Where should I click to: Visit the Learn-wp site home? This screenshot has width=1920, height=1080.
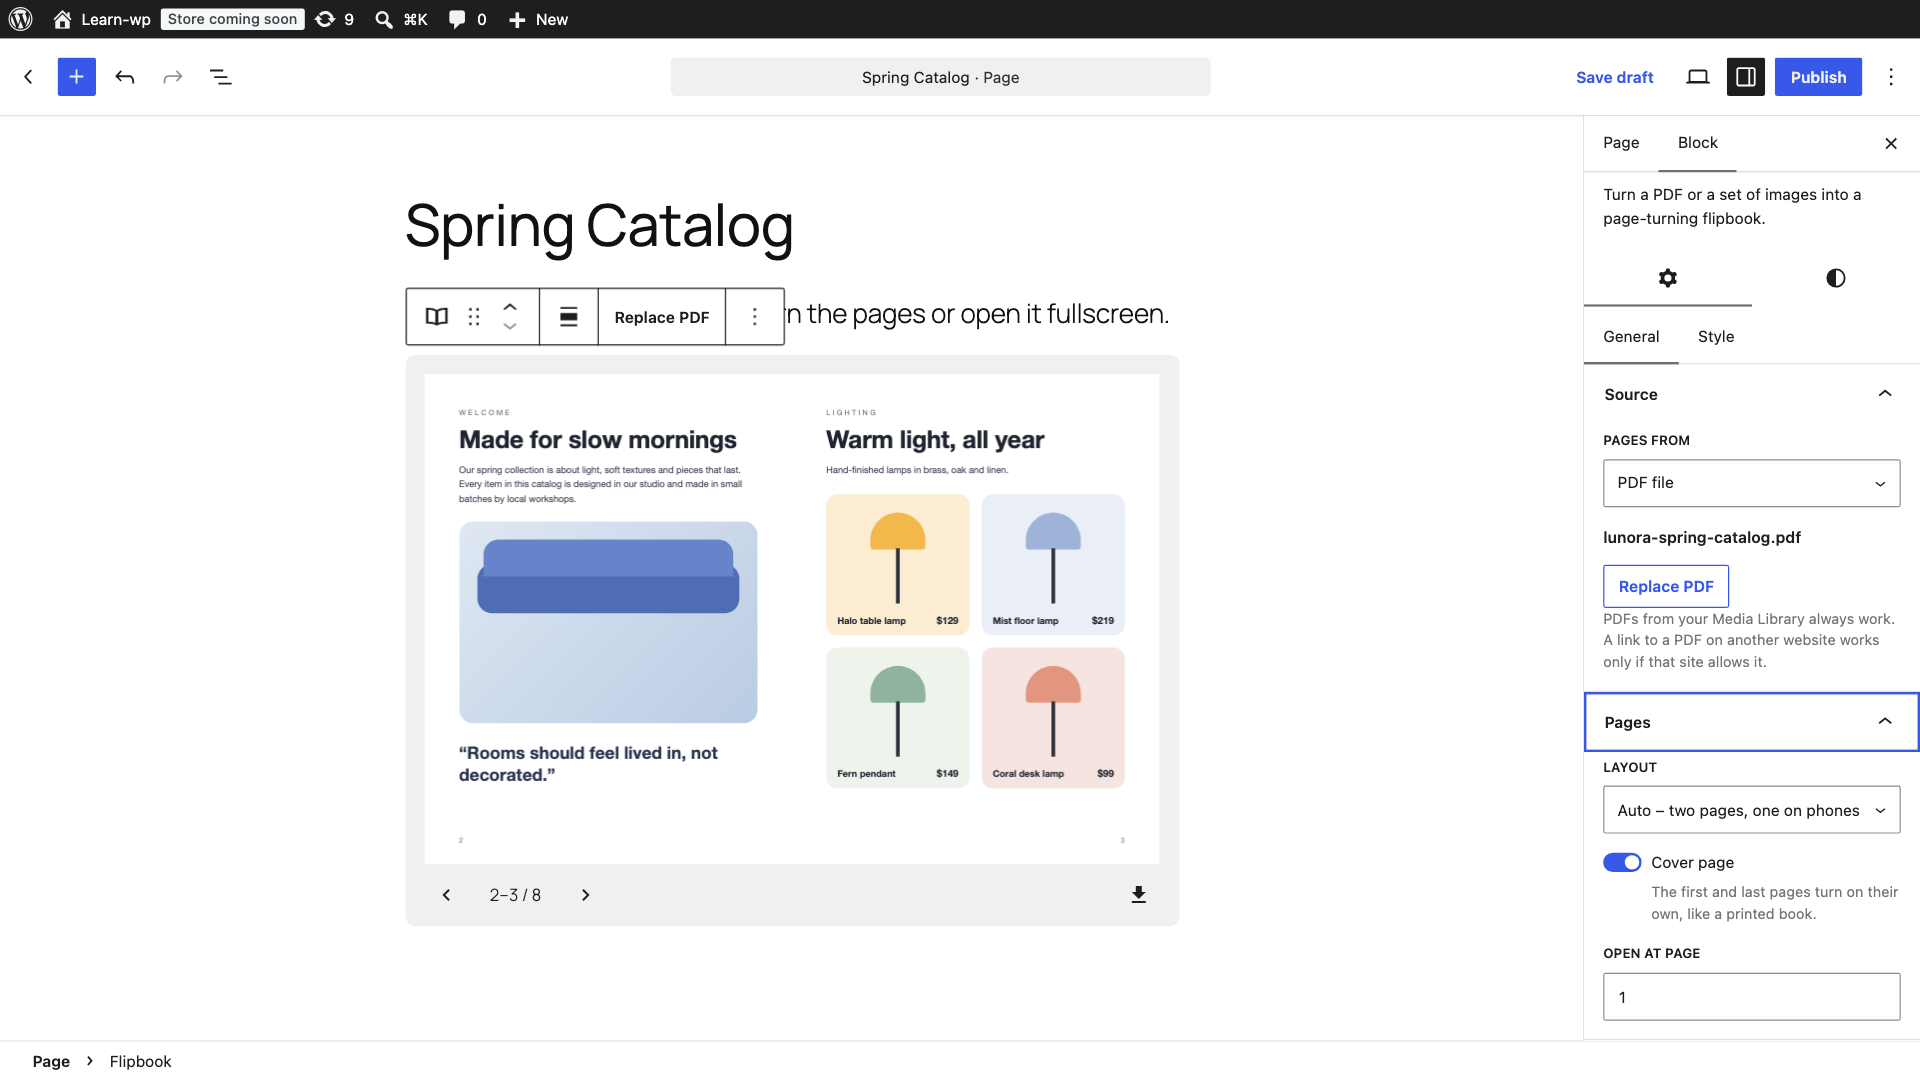tap(101, 19)
